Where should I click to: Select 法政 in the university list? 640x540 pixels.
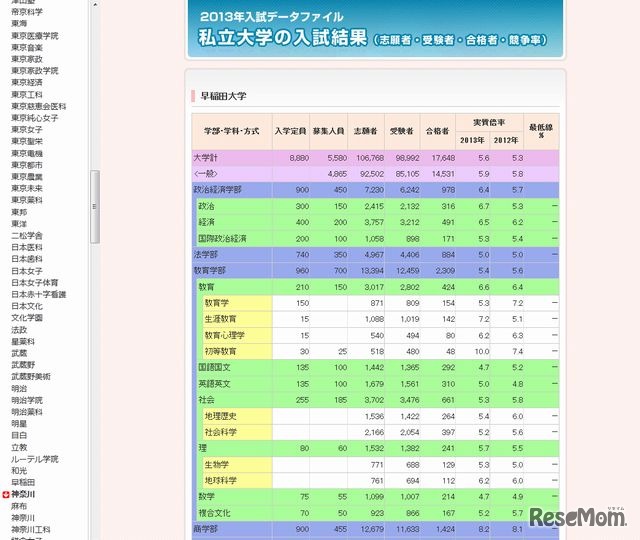(x=19, y=330)
